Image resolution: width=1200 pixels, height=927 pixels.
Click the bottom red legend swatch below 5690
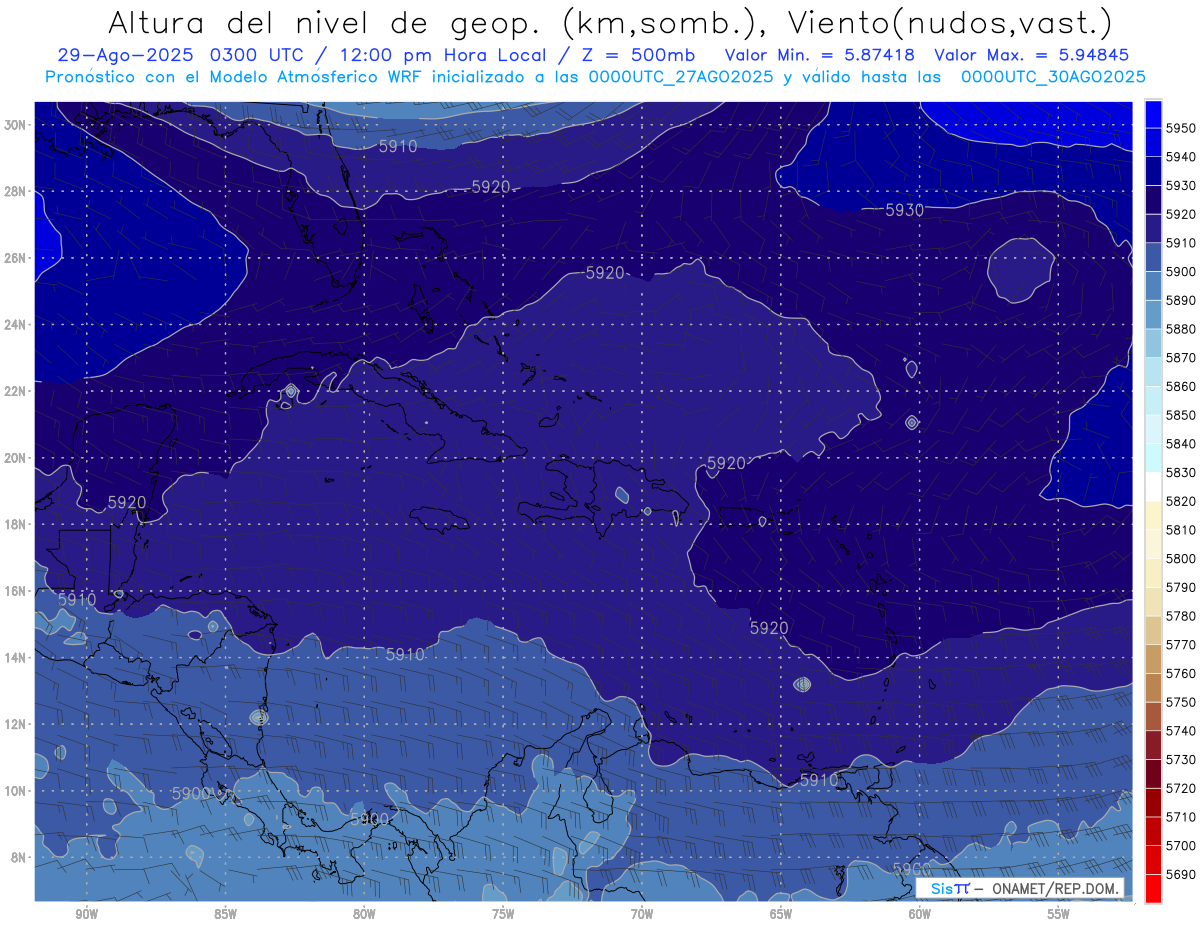pos(1153,888)
